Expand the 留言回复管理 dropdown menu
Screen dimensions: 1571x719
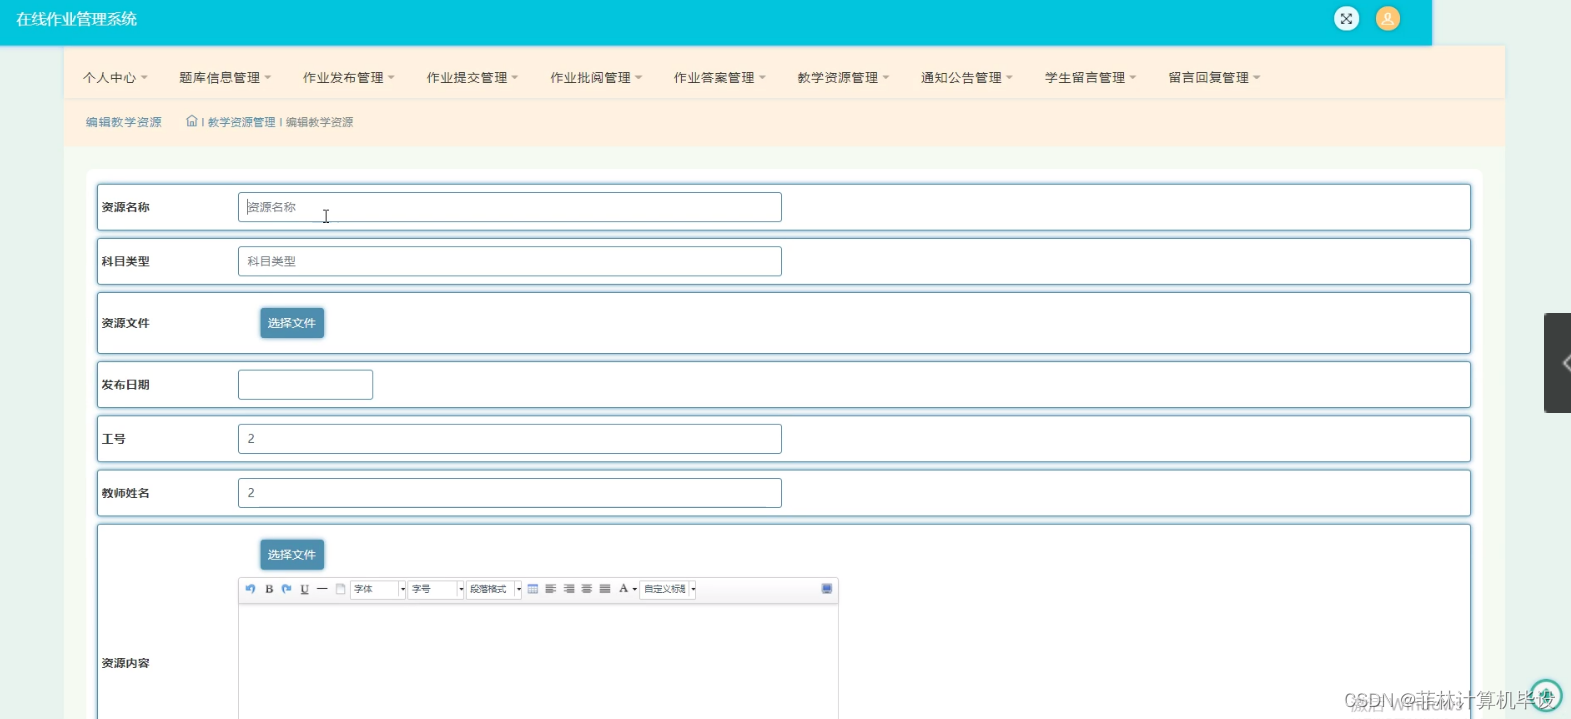(x=1215, y=77)
